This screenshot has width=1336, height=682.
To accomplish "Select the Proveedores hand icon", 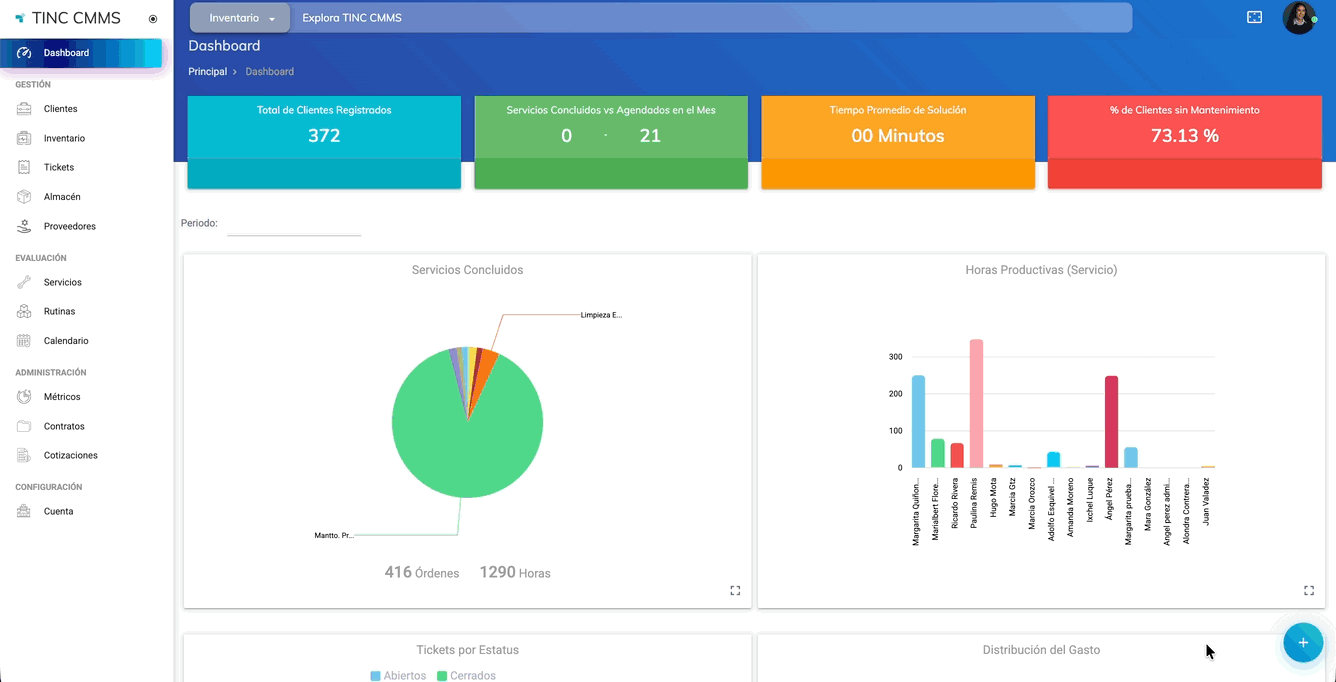I will pos(24,226).
